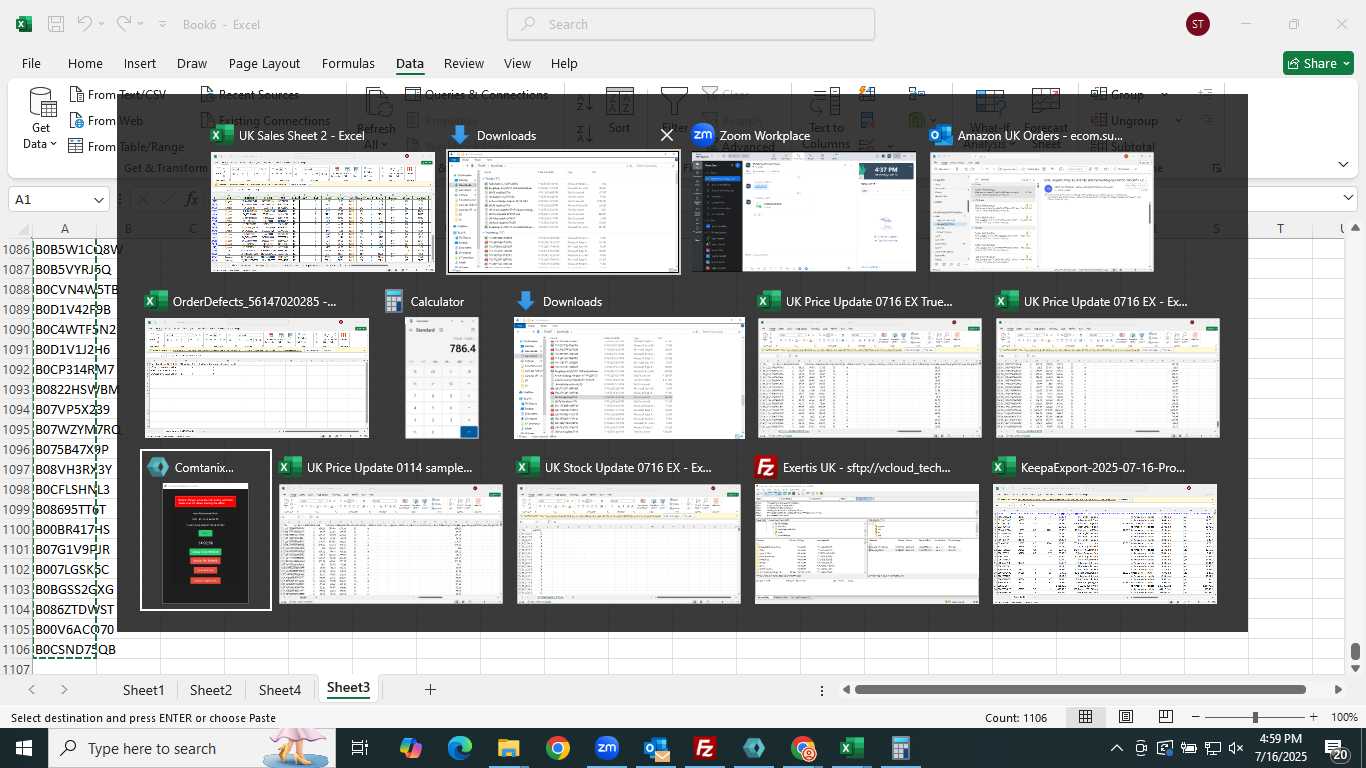Open the Undo history dropdown arrow
Screen dimensions: 1366x768
(103, 24)
